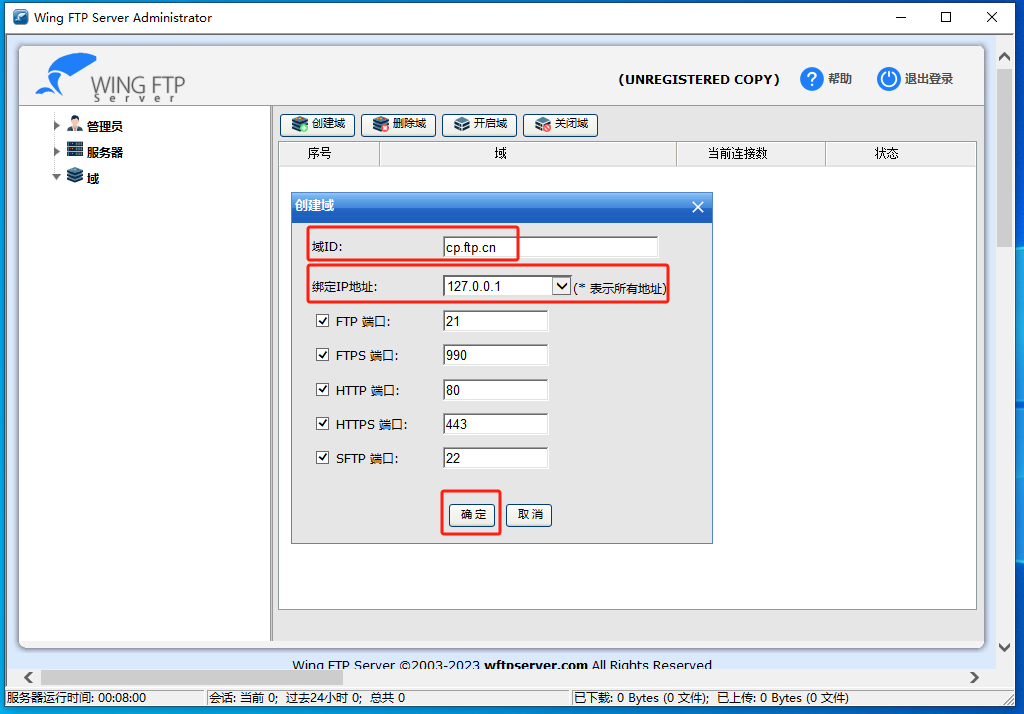Click the (* 表示所有地址) hint text
Viewport: 1024px width, 714px height.
click(x=620, y=288)
